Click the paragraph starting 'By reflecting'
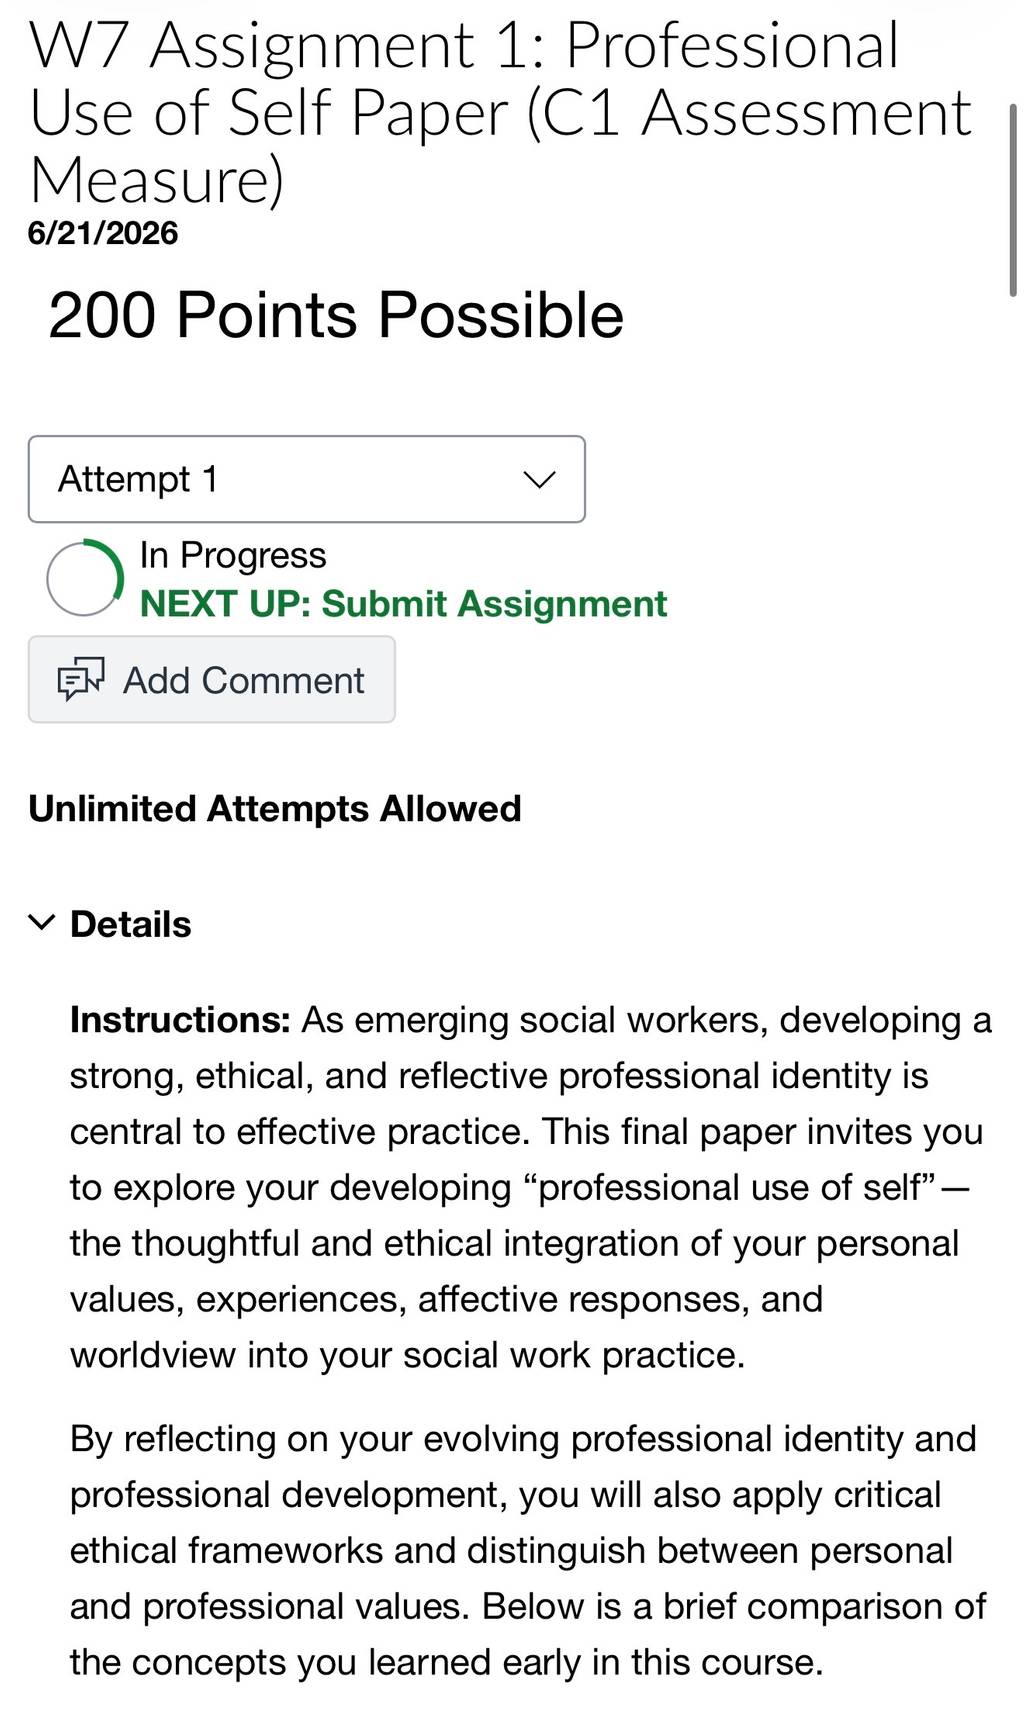Image resolution: width=1024 pixels, height=1725 pixels. 528,1550
